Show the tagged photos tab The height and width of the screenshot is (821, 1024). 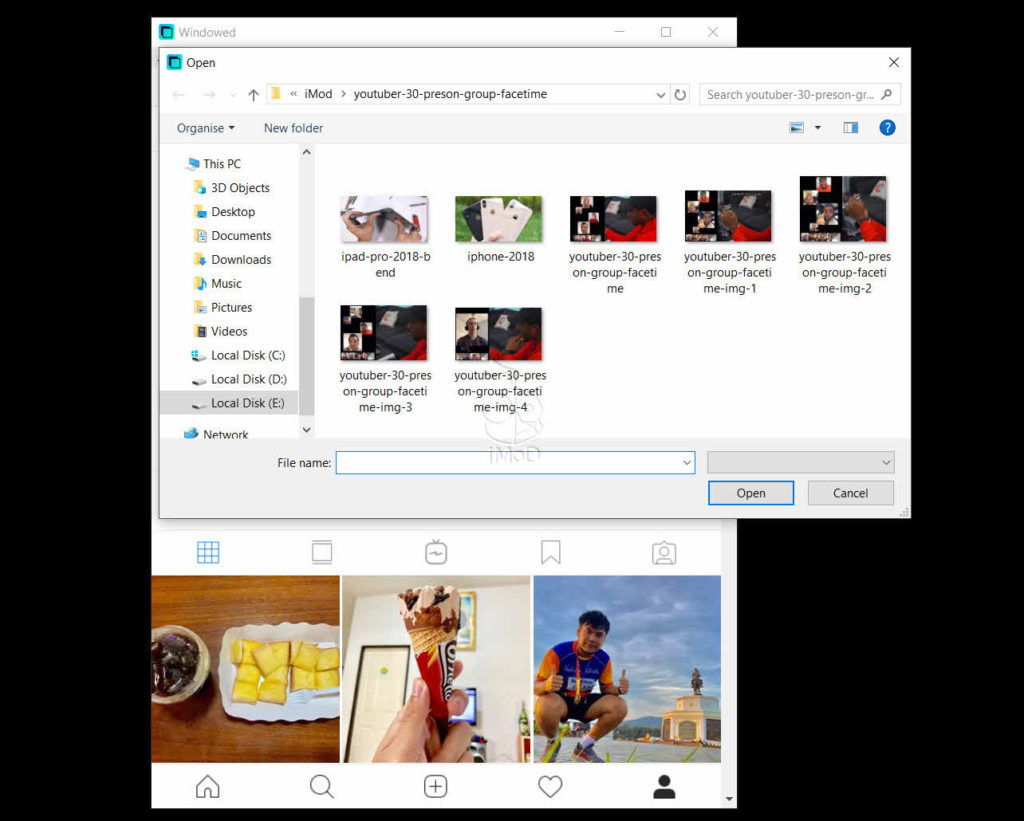point(664,552)
